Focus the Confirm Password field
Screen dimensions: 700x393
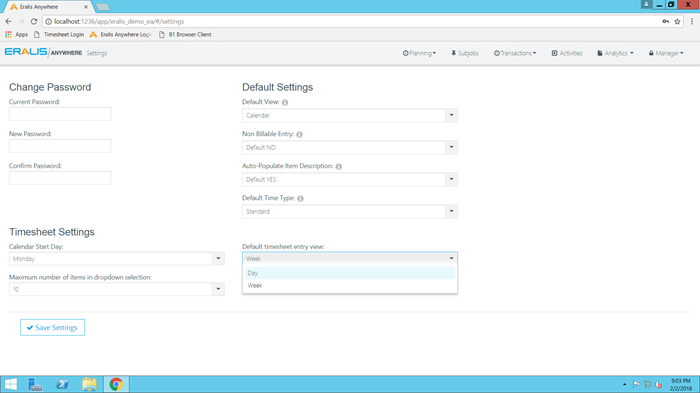pyautogui.click(x=60, y=178)
